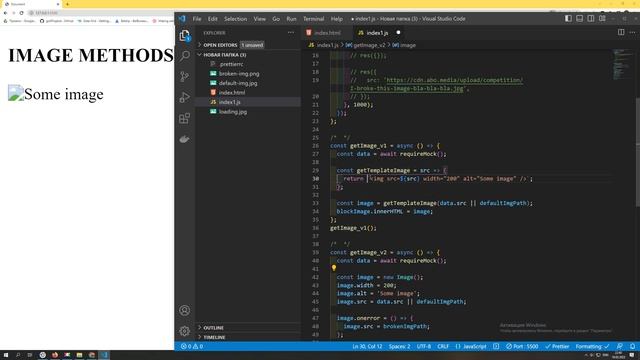Click Spaces: 2 indentation indicator

click(x=399, y=347)
